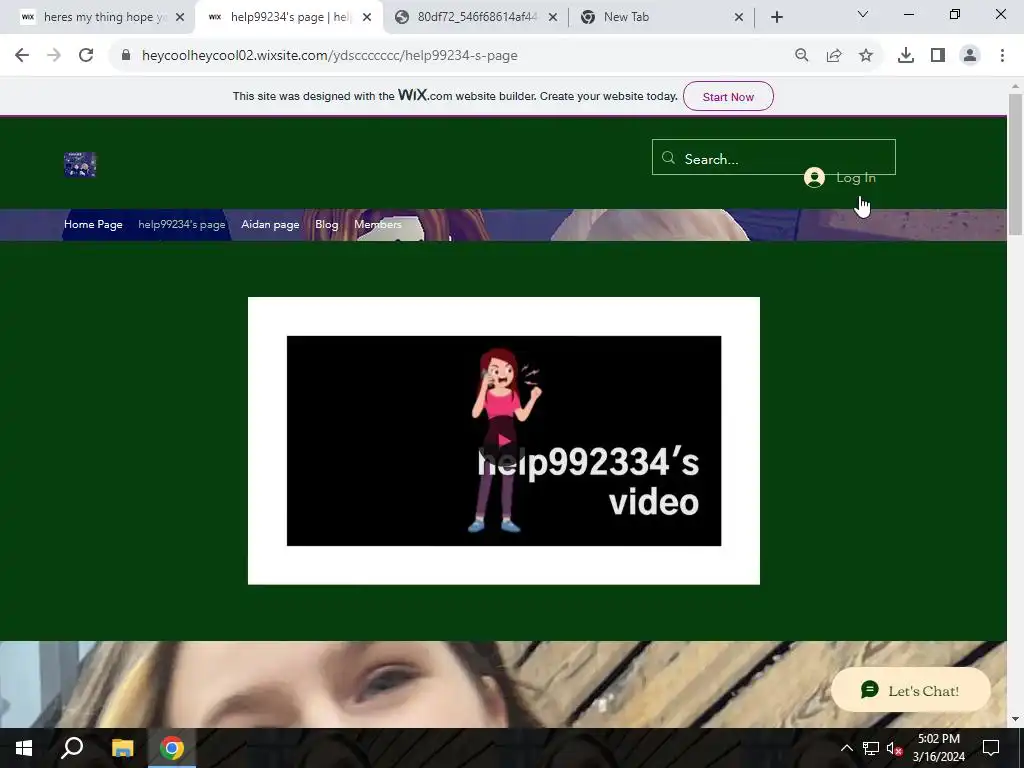Open a new browser tab with plus
The height and width of the screenshot is (768, 1024).
click(x=776, y=18)
